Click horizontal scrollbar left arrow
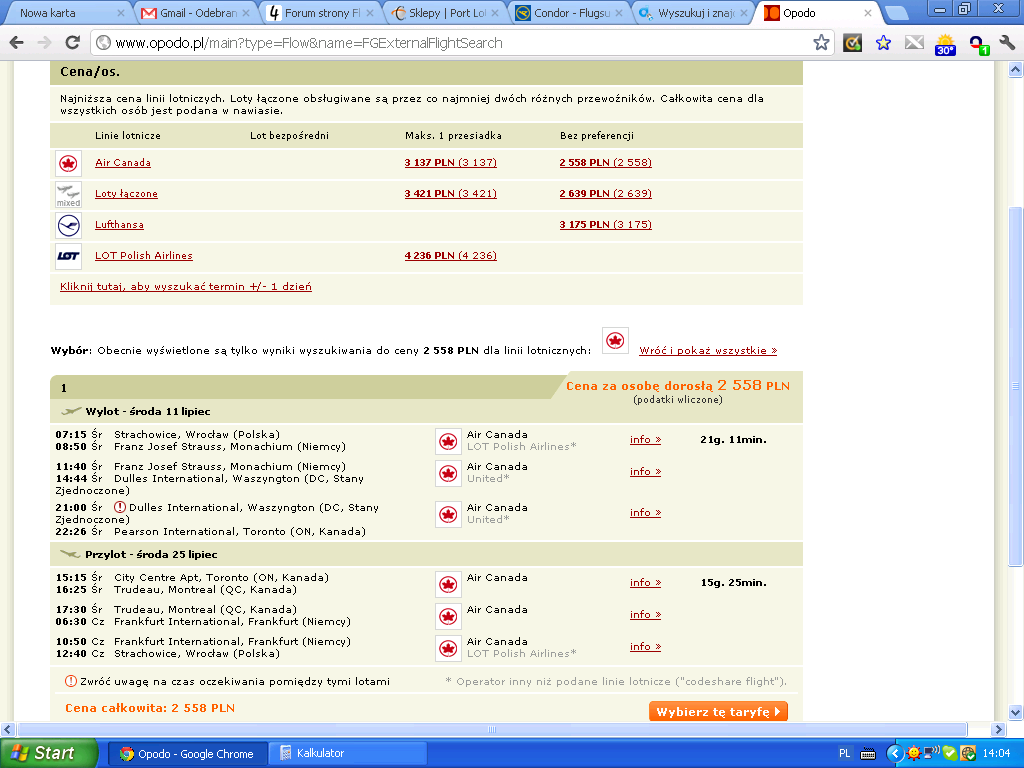The height and width of the screenshot is (768, 1024). coord(7,729)
